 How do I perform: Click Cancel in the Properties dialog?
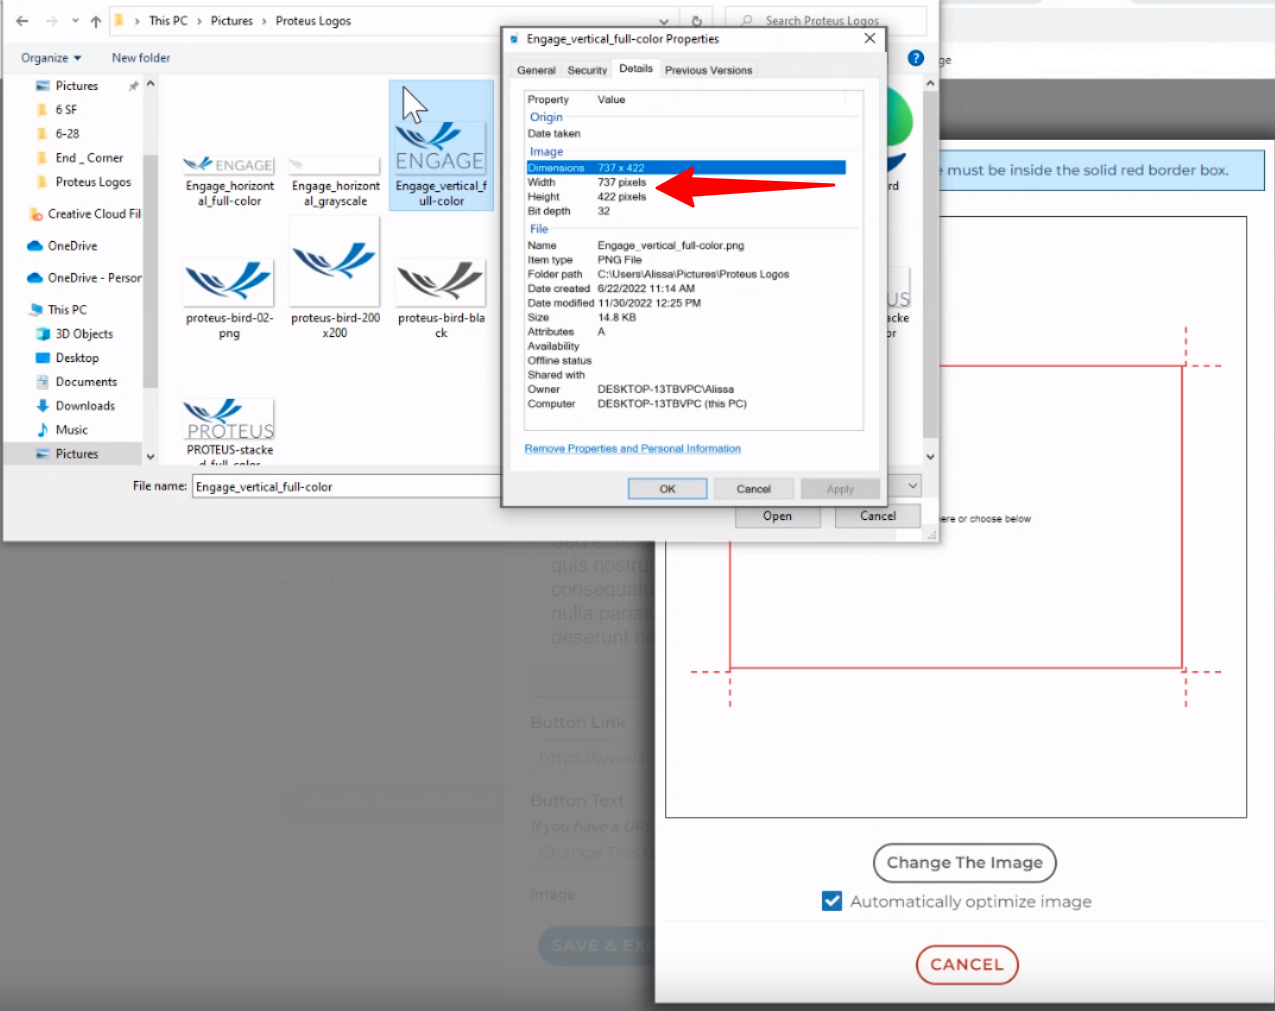[x=754, y=489]
